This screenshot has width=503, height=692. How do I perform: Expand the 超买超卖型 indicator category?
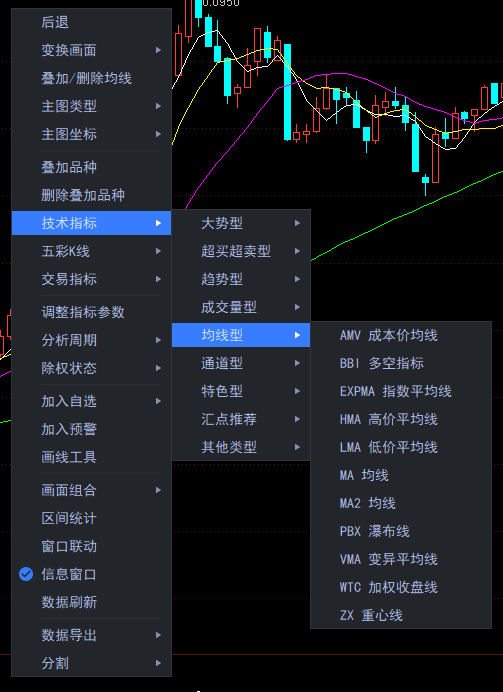[241, 251]
